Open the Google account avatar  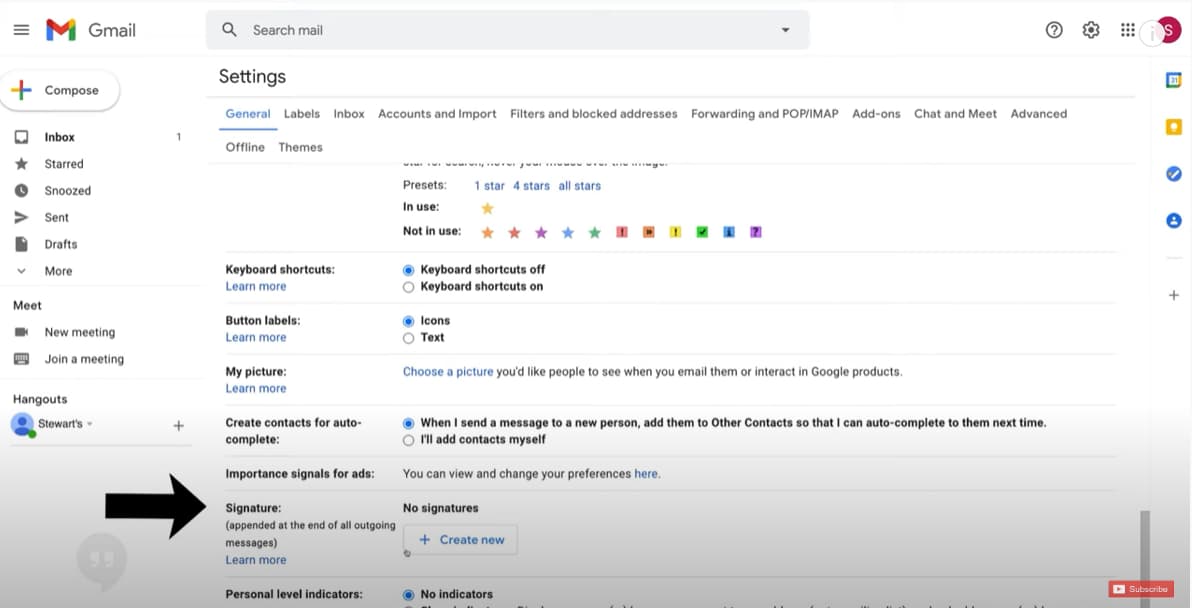point(1167,30)
